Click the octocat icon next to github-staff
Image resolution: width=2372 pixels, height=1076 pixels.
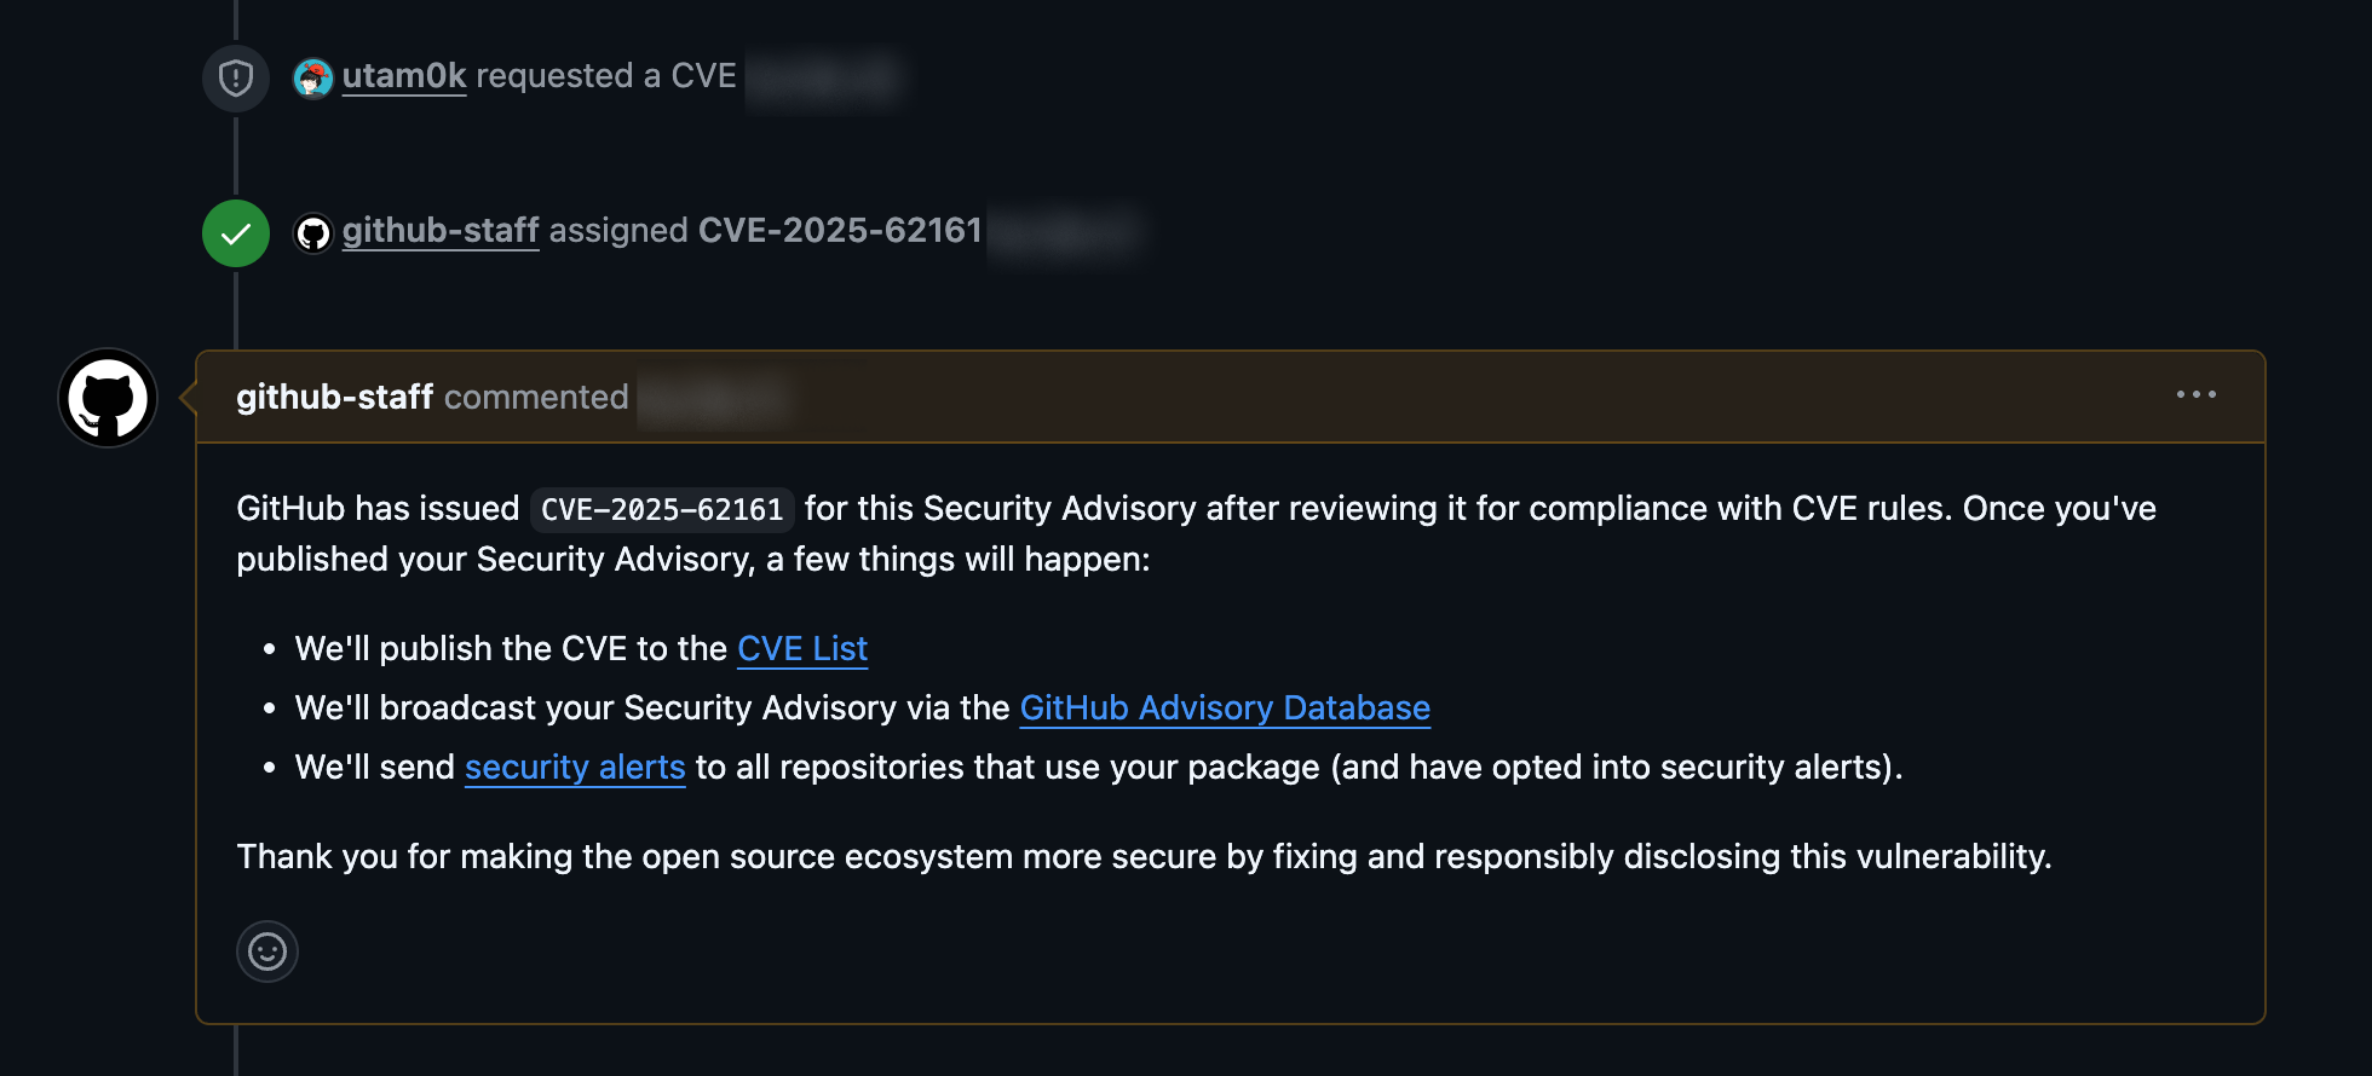pyautogui.click(x=313, y=231)
